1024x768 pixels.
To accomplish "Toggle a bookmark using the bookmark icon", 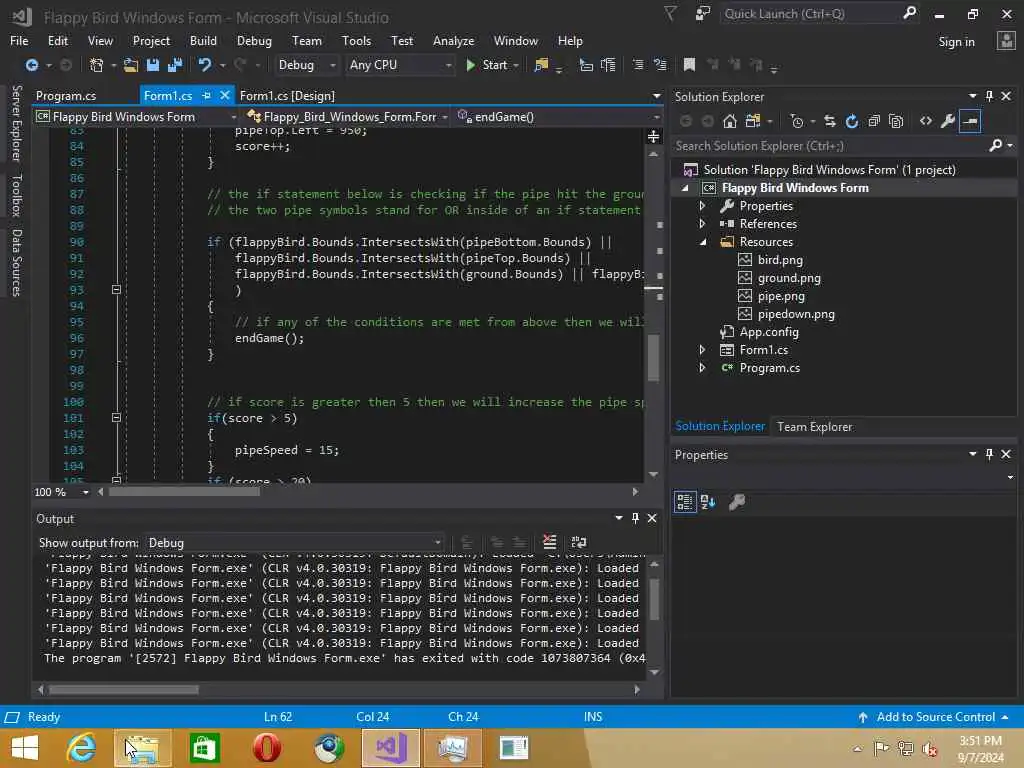I will [689, 65].
